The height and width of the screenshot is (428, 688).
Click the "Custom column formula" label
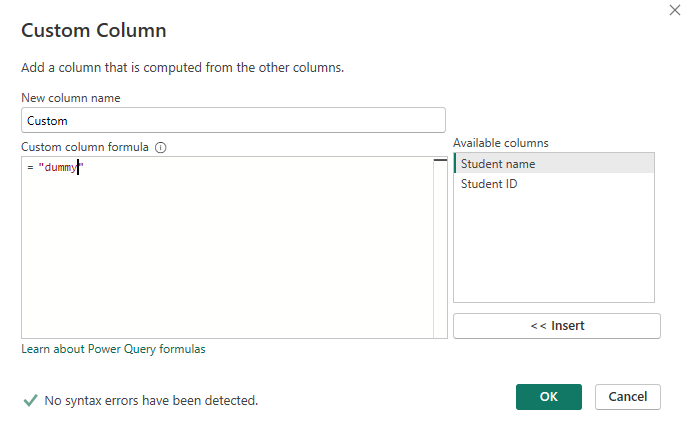84,147
